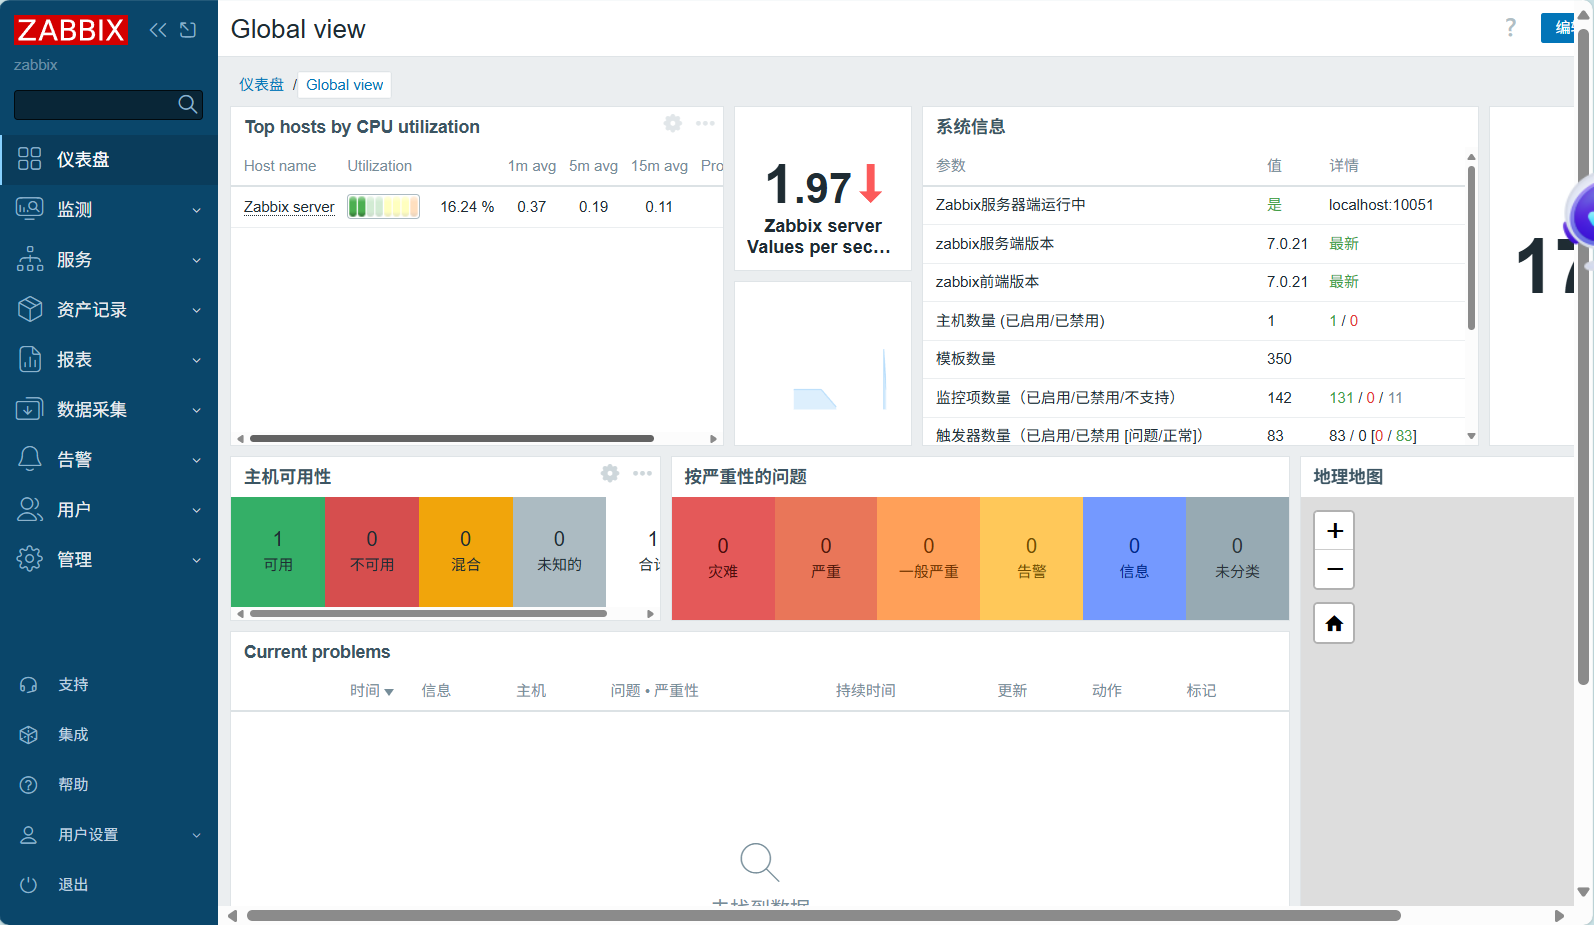Click the blue 信息 severity tile

click(1134, 558)
